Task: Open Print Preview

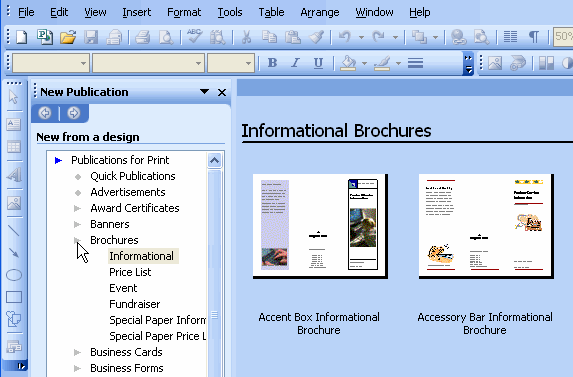Action: tap(166, 37)
